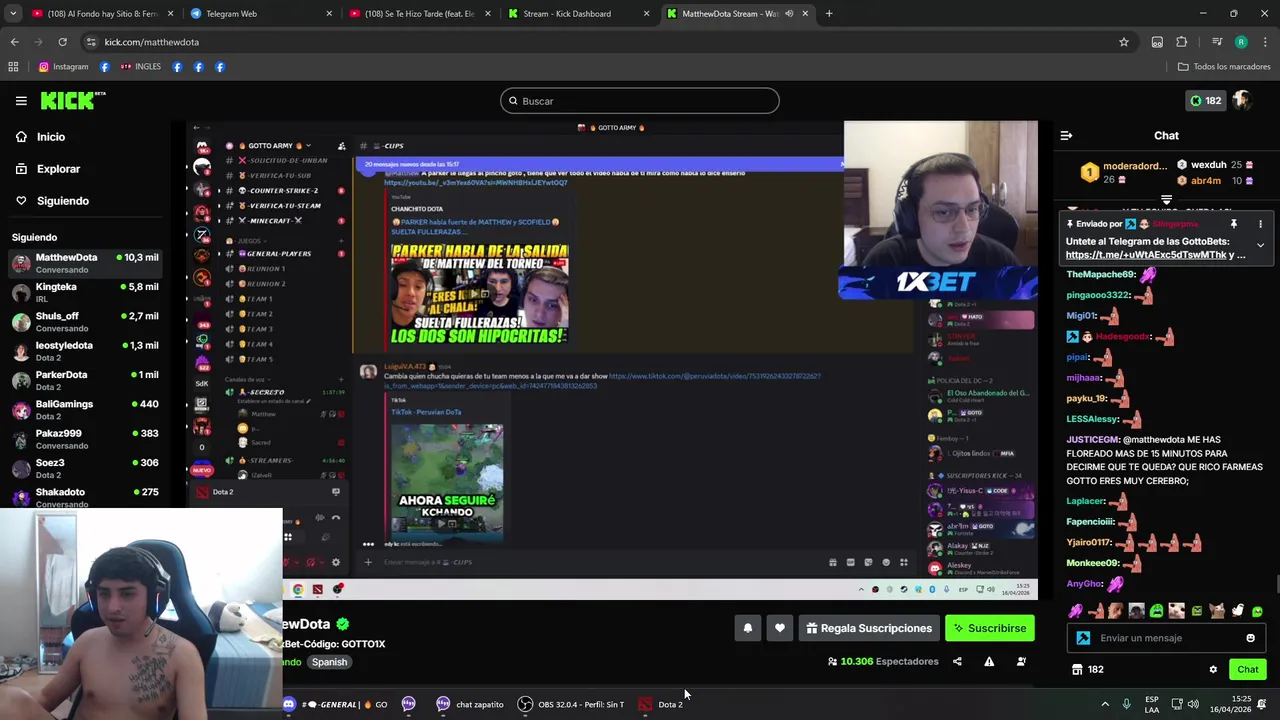Report the stream warning icon
This screenshot has width=1280, height=720.
pyautogui.click(x=989, y=662)
